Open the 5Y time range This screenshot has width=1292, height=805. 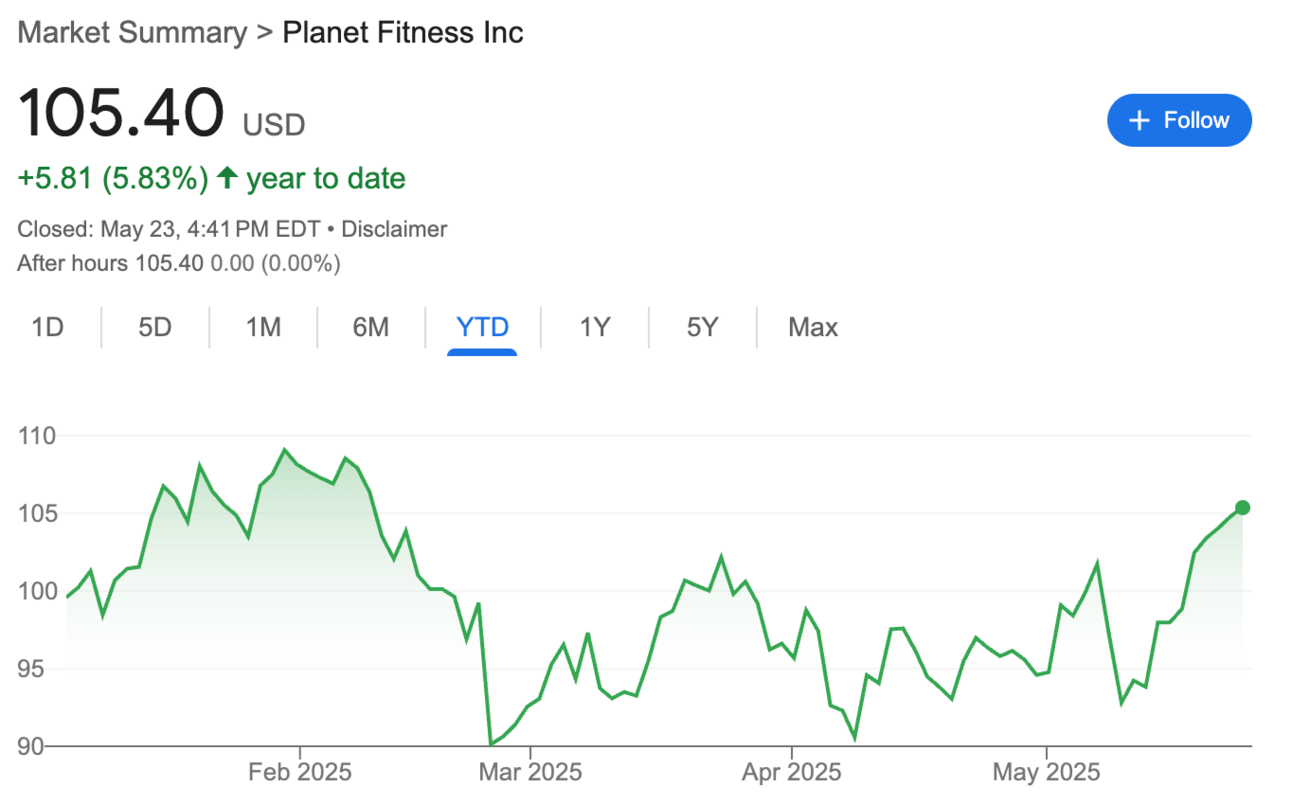(x=702, y=327)
